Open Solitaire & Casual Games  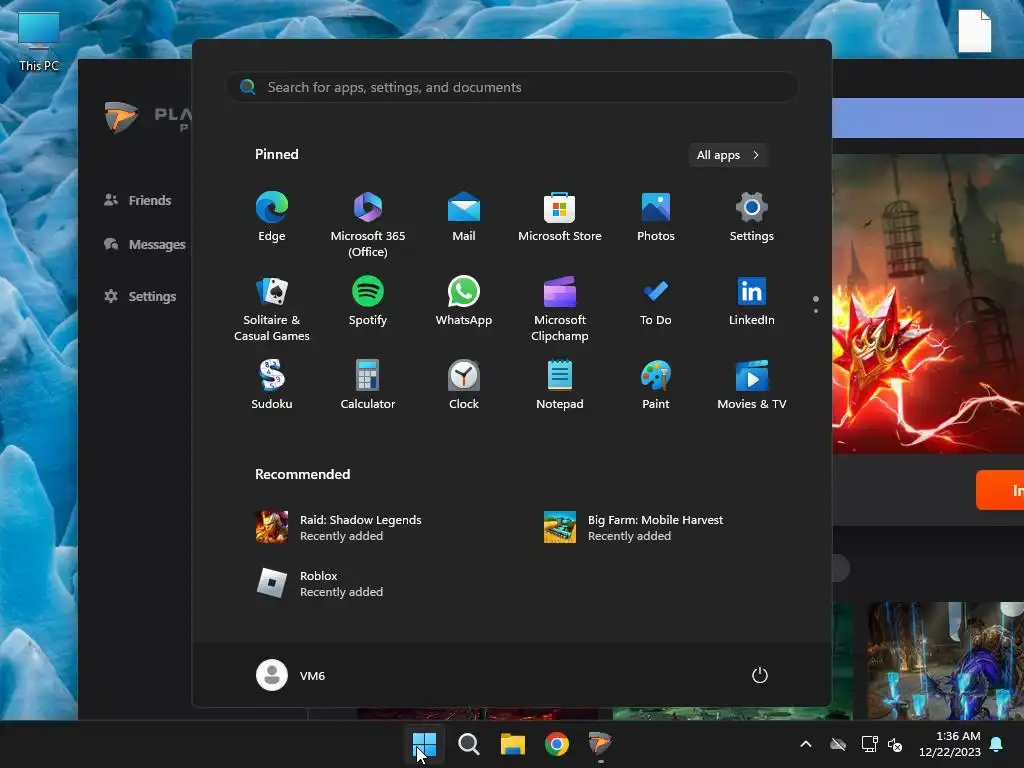(x=272, y=310)
